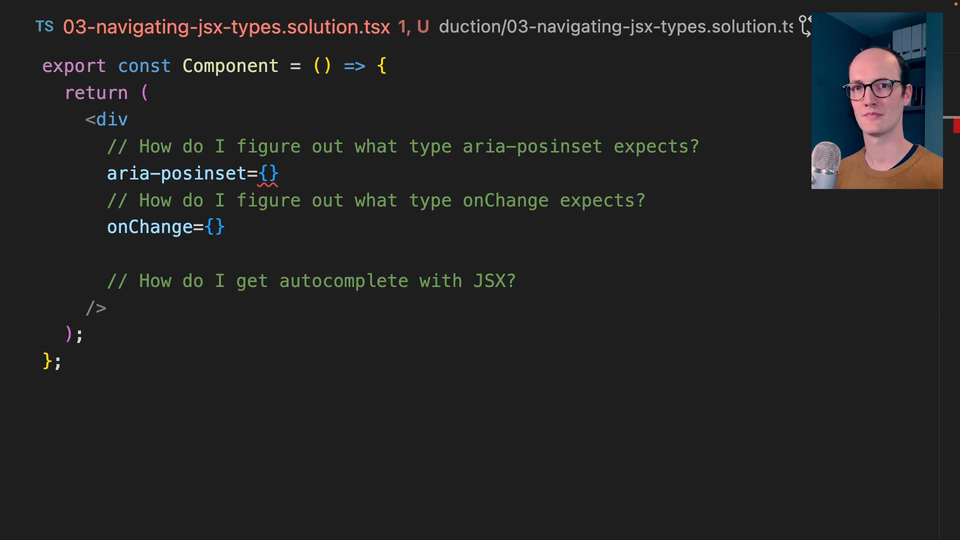The width and height of the screenshot is (960, 540).
Task: Place cursor on the onChange attribute
Action: click(x=150, y=228)
